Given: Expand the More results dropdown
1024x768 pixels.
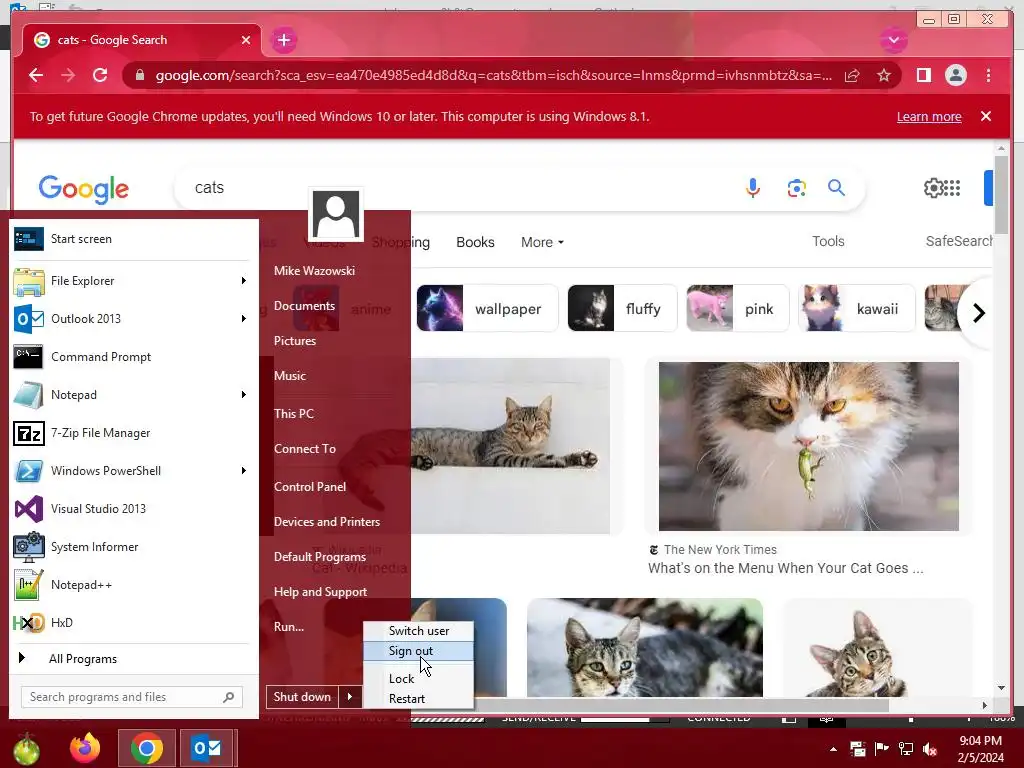Looking at the screenshot, I should coord(542,242).
